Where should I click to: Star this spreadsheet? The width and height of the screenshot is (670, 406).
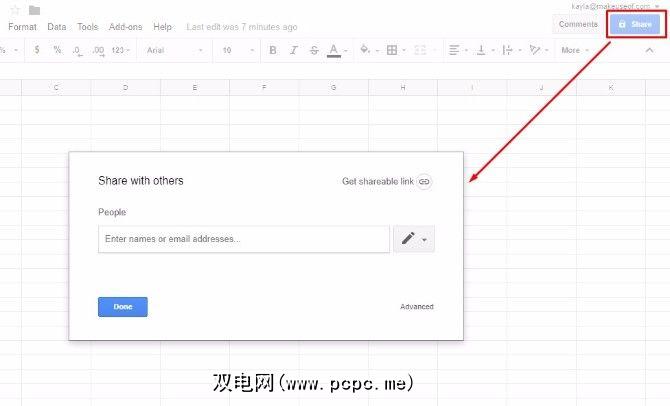coord(15,10)
